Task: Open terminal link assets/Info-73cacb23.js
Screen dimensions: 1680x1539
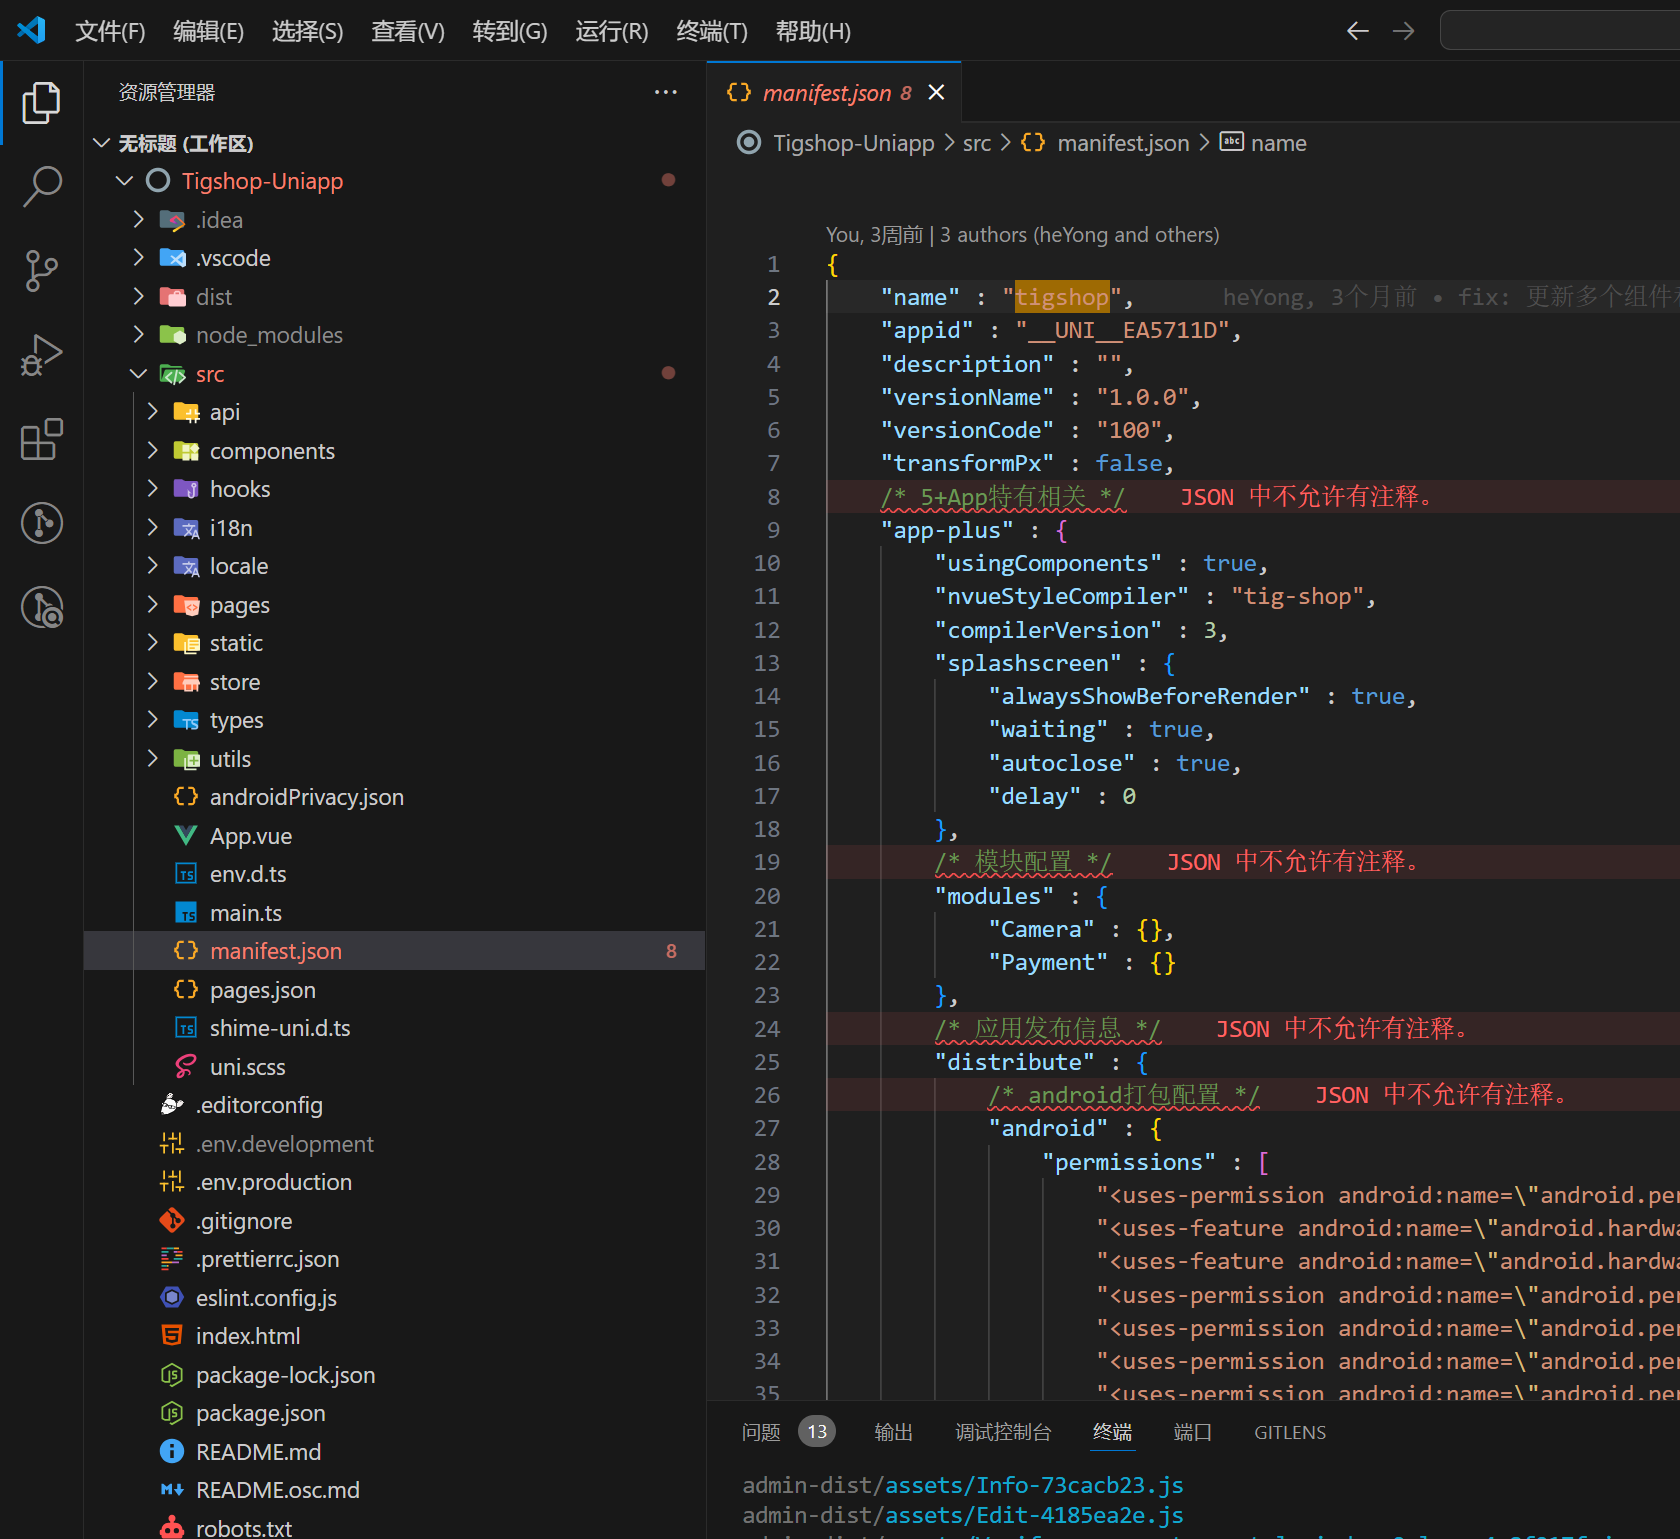Action: click(x=1034, y=1485)
